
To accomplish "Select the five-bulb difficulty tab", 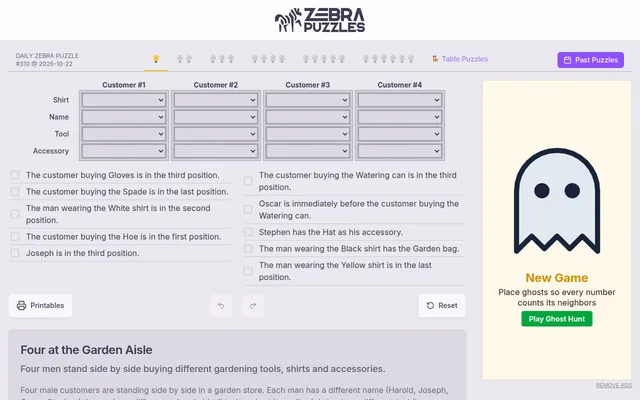I will click(x=324, y=59).
